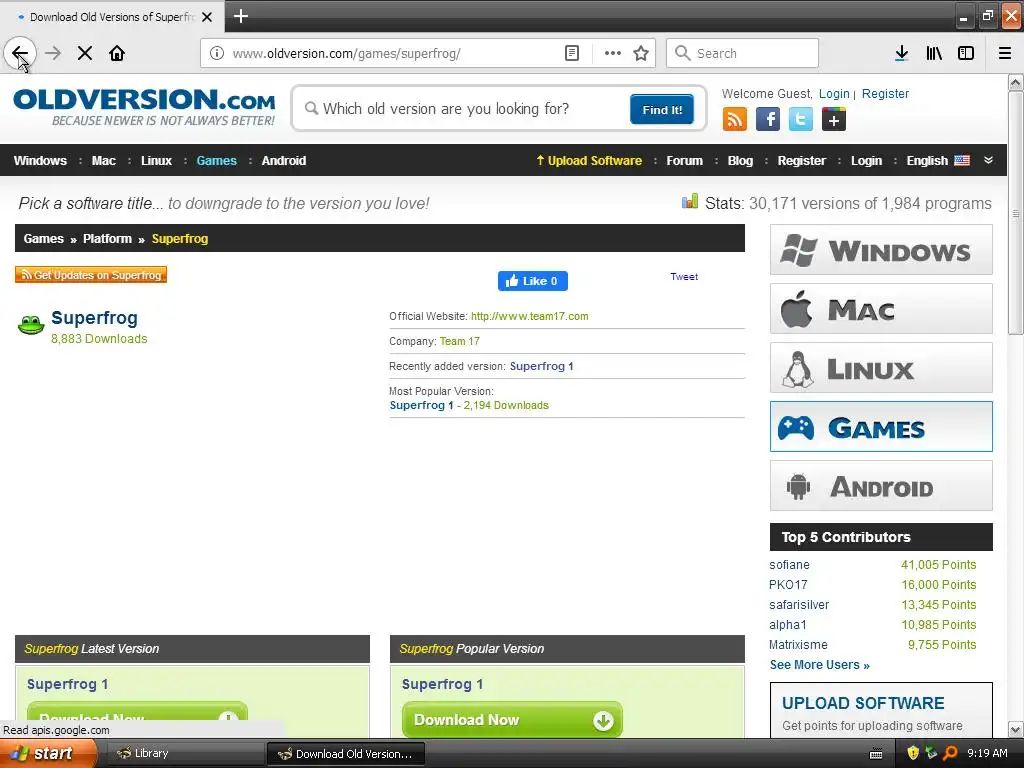
Task: Click Platform in the breadcrumb
Action: pyautogui.click(x=107, y=238)
